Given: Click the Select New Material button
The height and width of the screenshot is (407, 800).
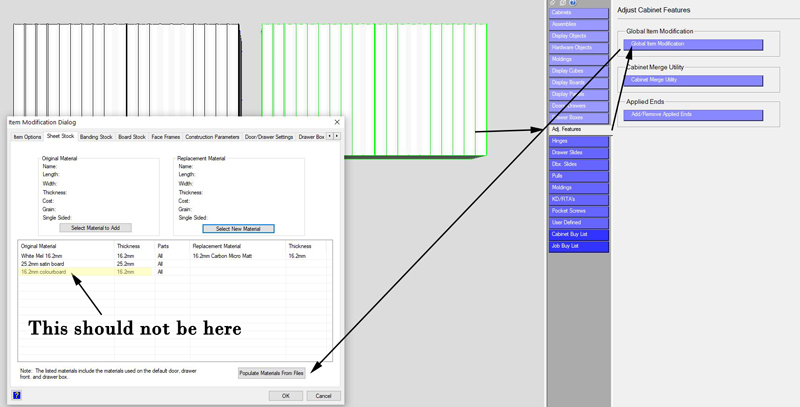Looking at the screenshot, I should (x=238, y=228).
